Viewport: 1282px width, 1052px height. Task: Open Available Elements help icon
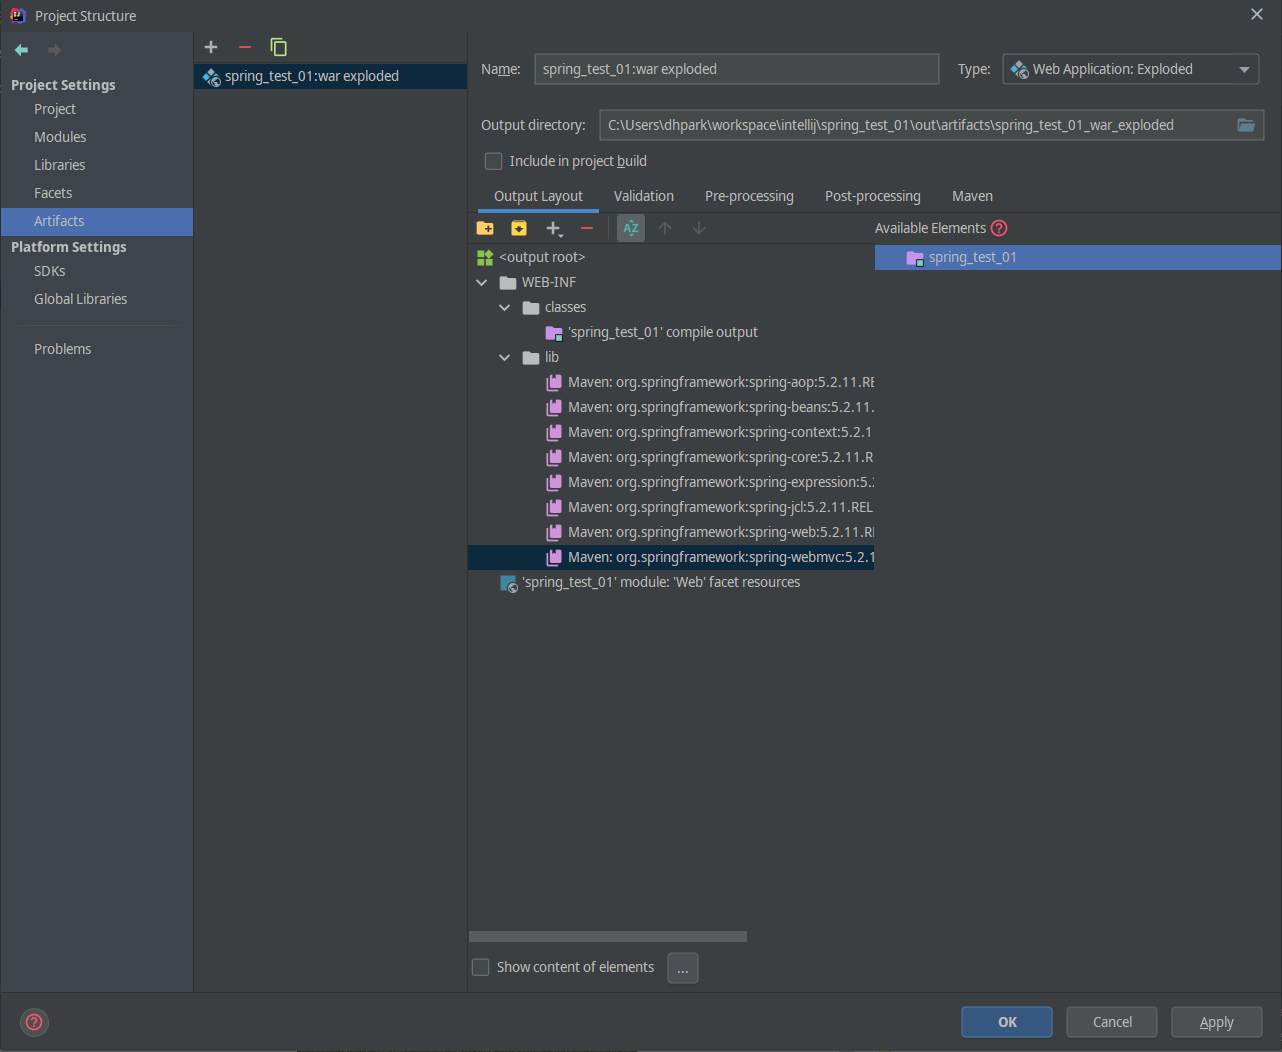pyautogui.click(x=999, y=228)
